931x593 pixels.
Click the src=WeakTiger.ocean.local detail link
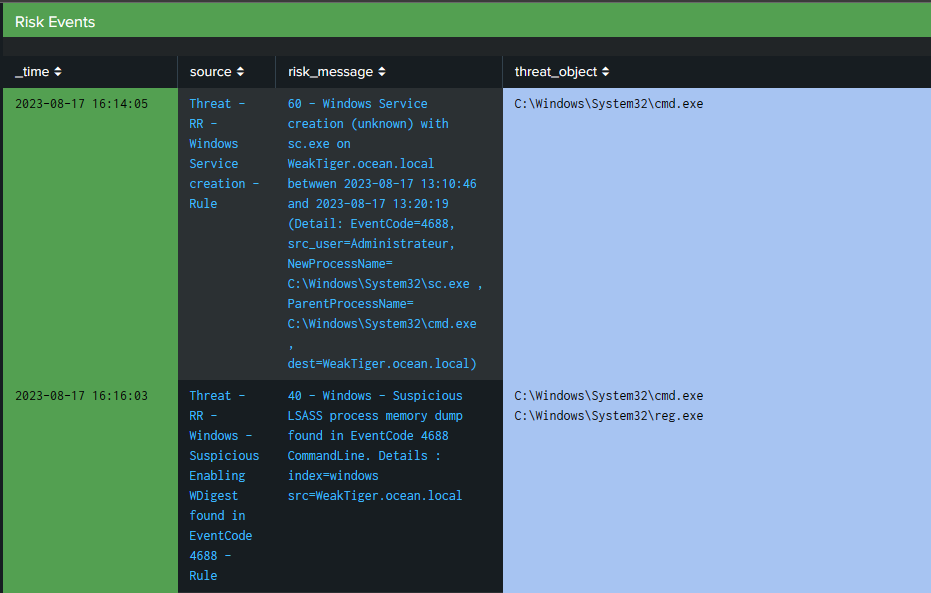tap(375, 495)
